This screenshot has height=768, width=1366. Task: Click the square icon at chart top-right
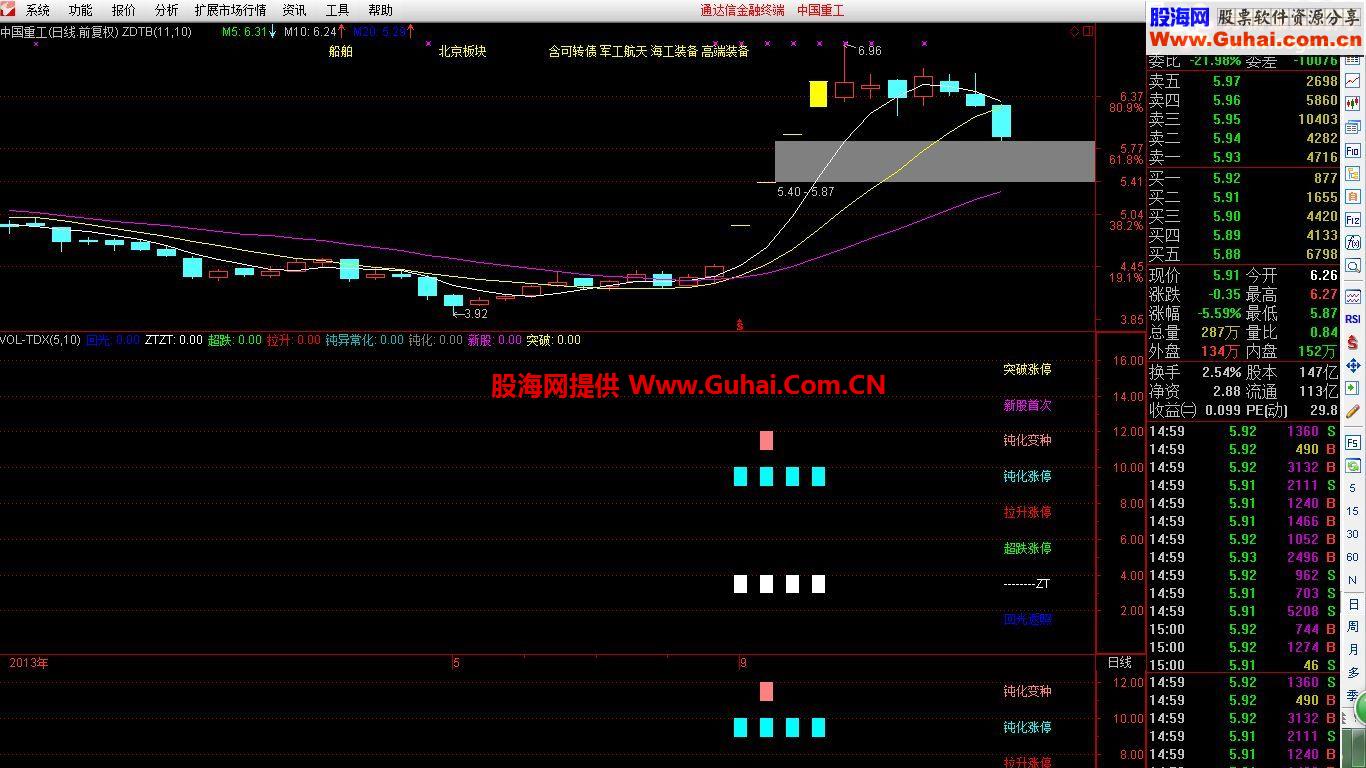pyautogui.click(x=1088, y=31)
